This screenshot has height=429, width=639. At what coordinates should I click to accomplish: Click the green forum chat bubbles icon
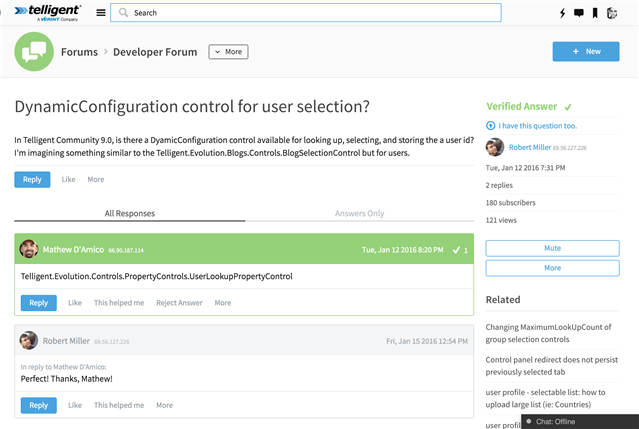coord(34,52)
